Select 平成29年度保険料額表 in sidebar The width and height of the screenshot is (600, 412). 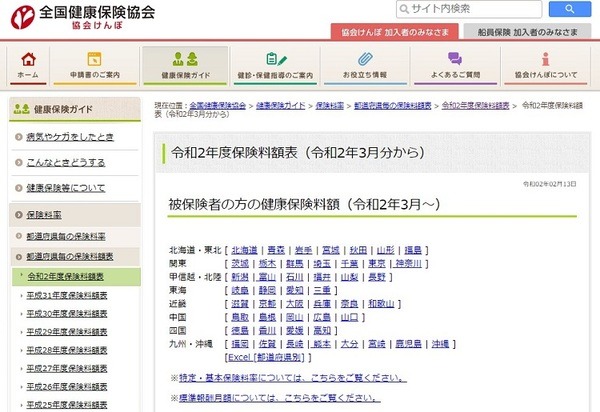[x=67, y=332]
